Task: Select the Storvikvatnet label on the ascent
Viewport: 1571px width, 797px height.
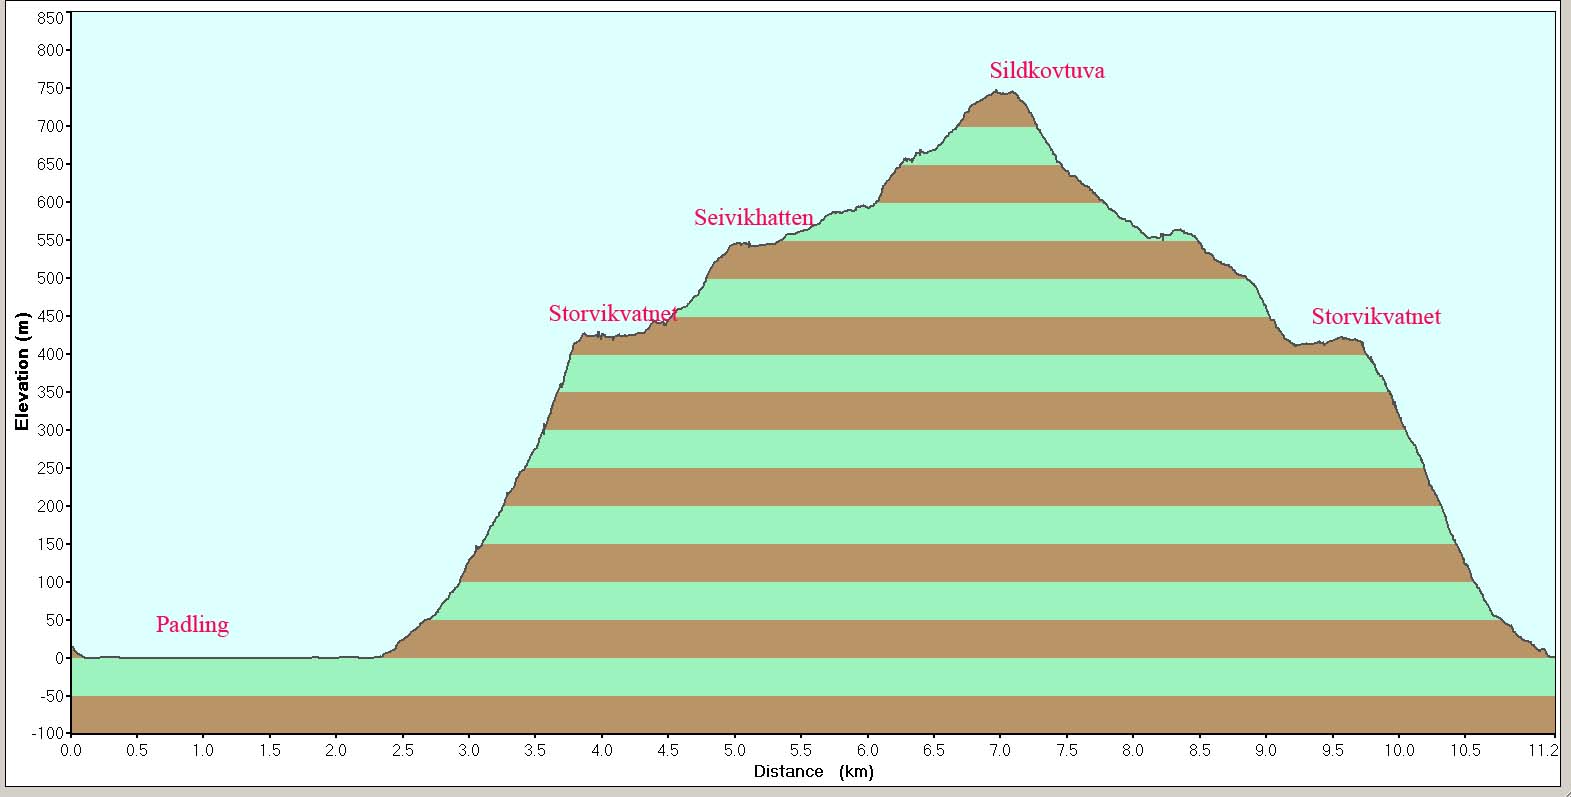Action: point(613,314)
